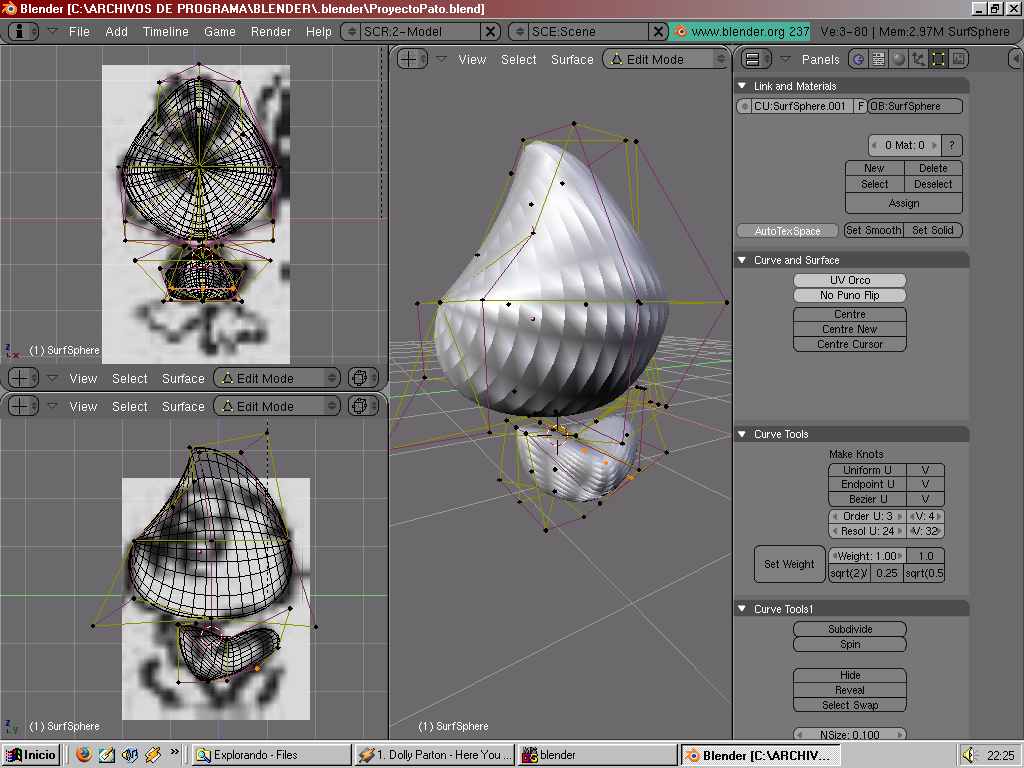Click window type icon in bottom-left viewport header
This screenshot has height=768, width=1024.
22,406
